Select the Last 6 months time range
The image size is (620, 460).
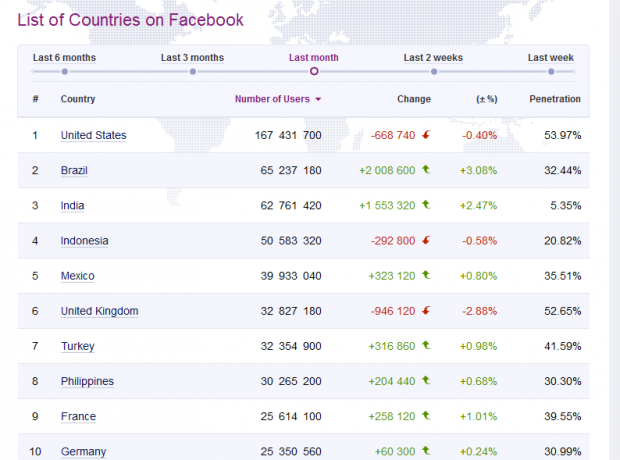click(64, 58)
